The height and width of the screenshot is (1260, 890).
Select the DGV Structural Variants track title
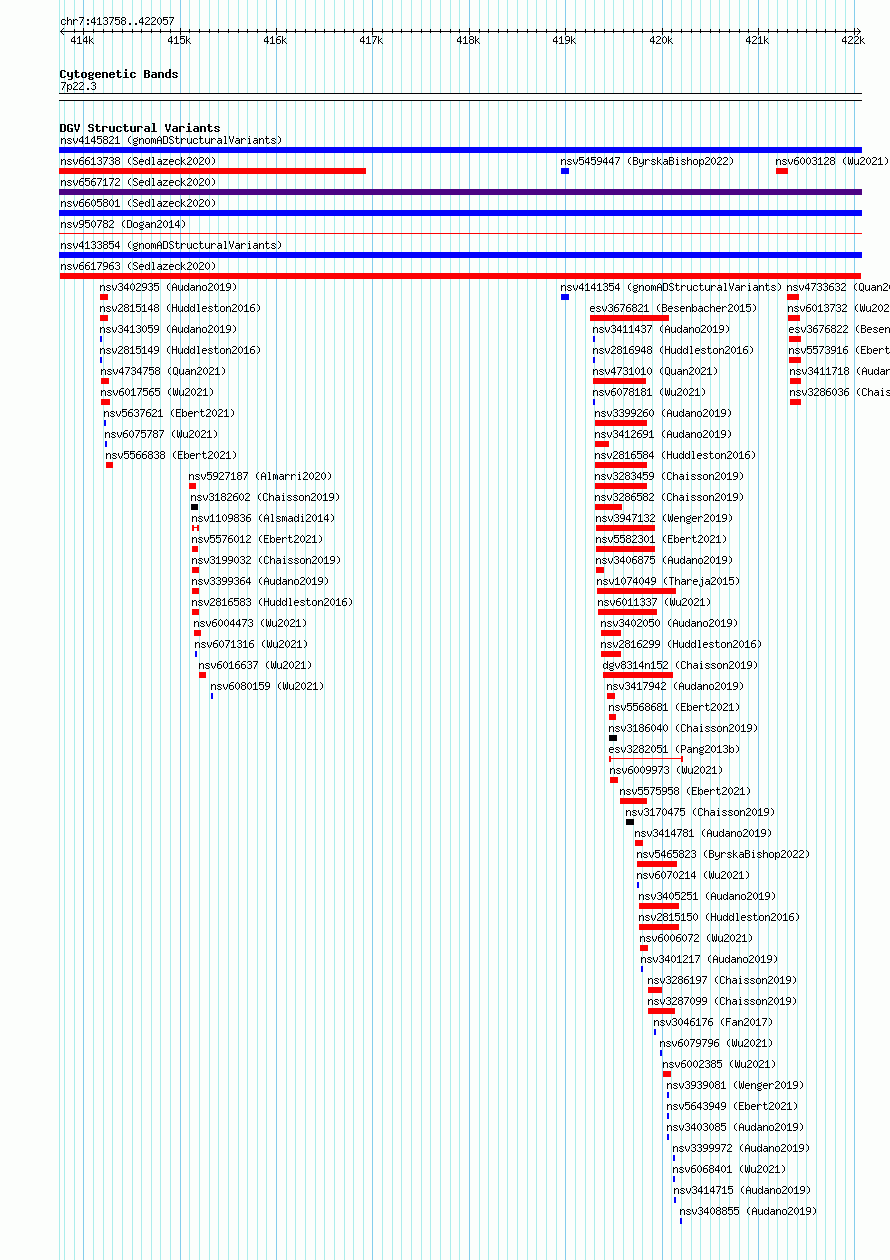[x=140, y=128]
